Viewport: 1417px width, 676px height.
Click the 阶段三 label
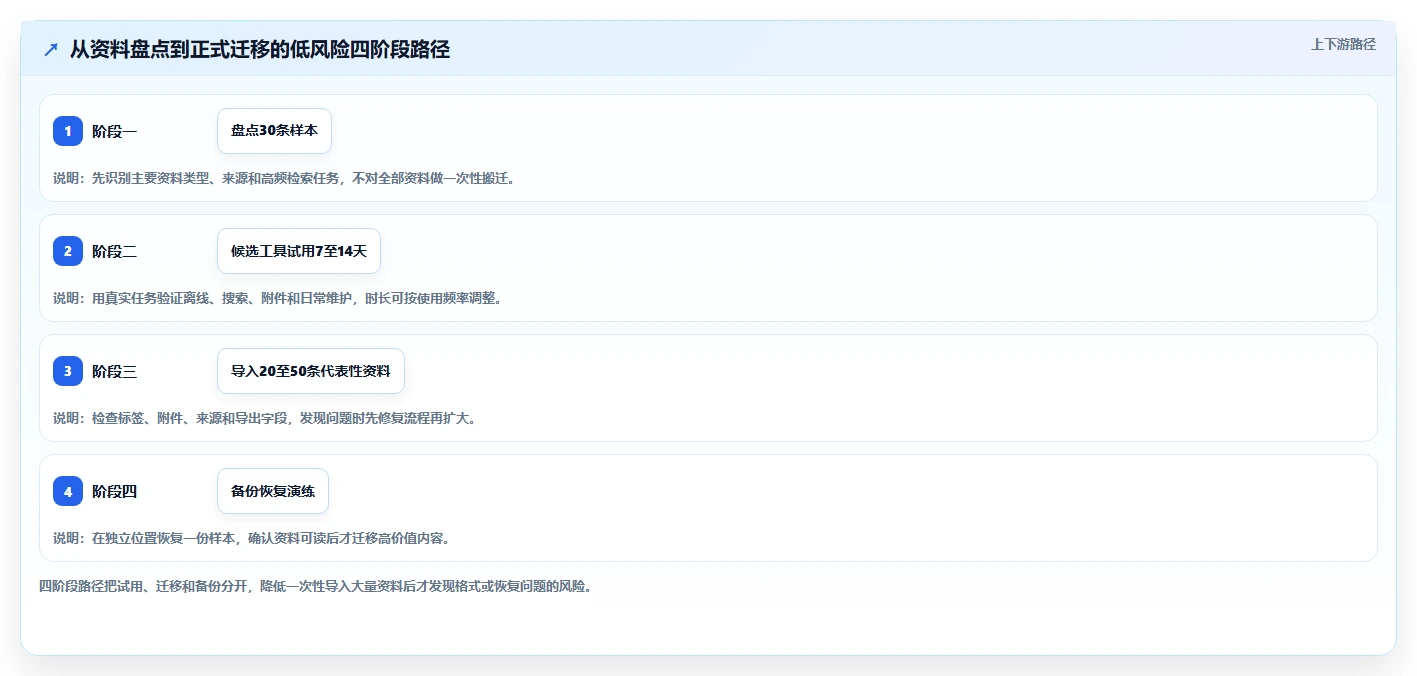[x=114, y=371]
